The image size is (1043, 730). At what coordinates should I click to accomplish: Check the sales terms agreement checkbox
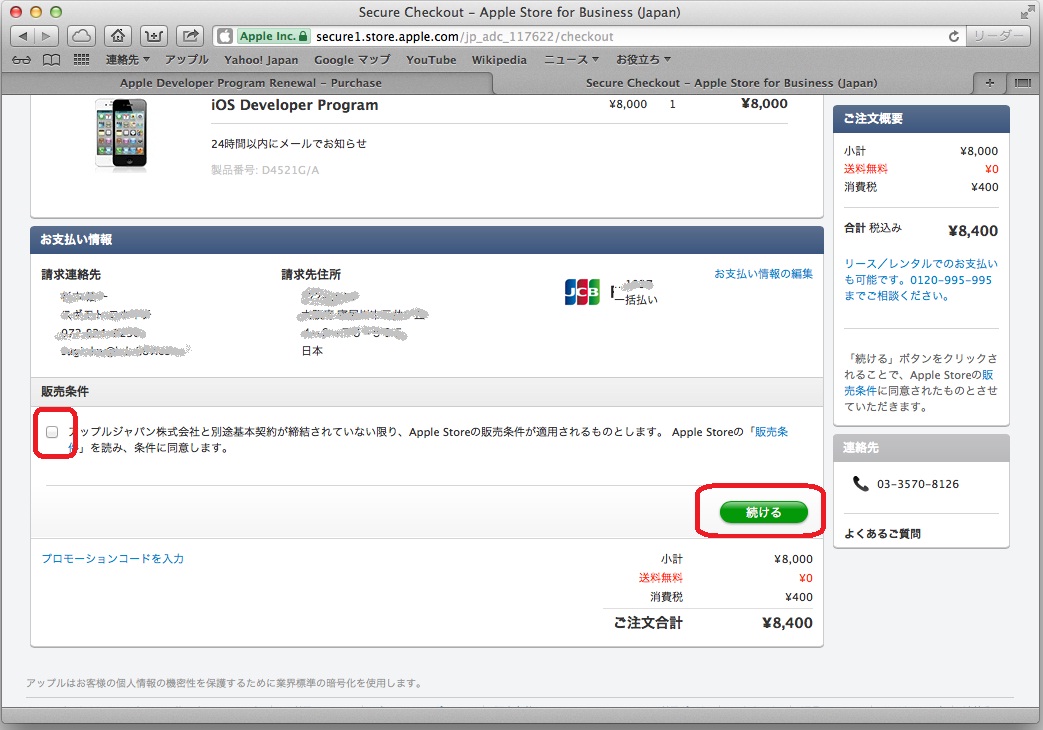(x=52, y=432)
